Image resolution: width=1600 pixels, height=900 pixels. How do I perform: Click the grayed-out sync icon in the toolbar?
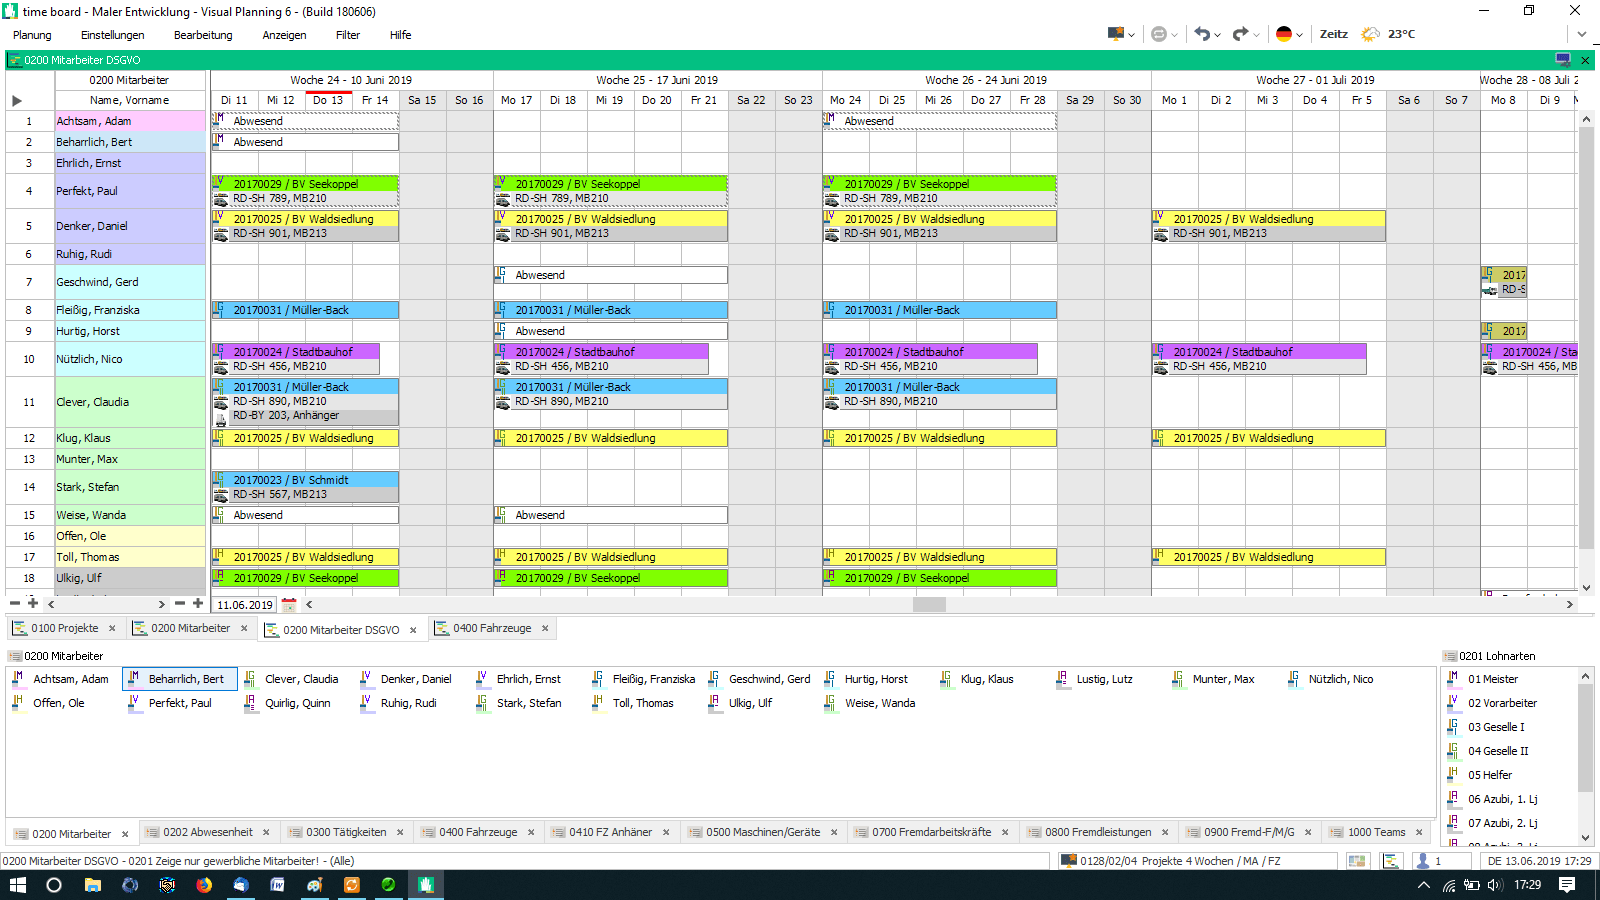[x=1159, y=34]
